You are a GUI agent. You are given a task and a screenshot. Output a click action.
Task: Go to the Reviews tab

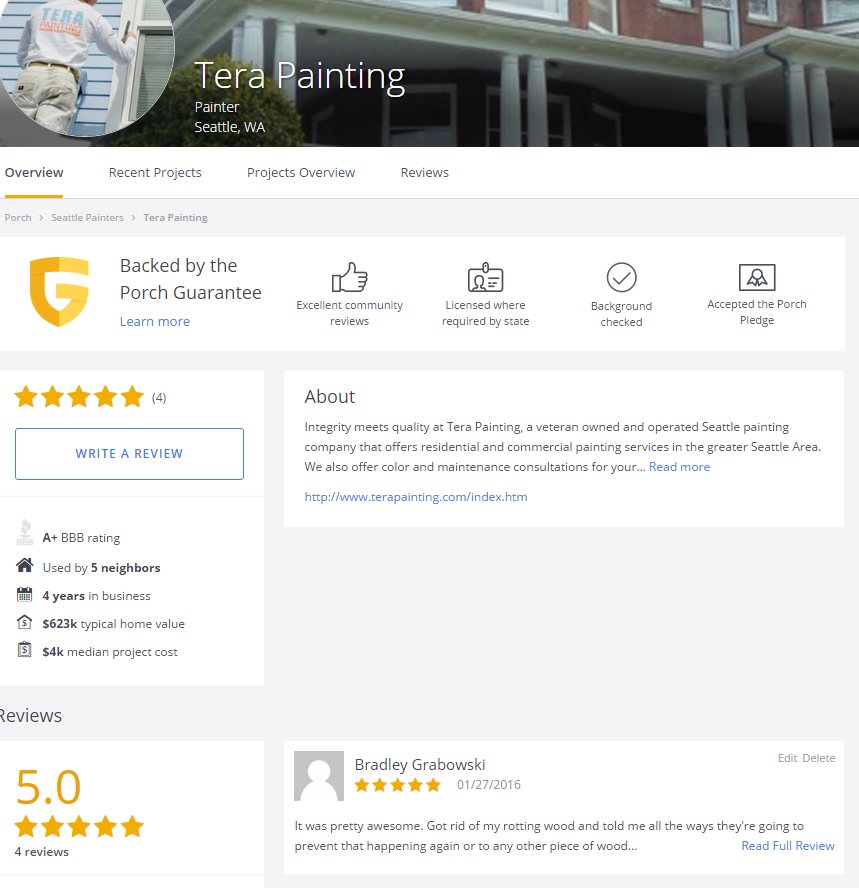pos(425,173)
